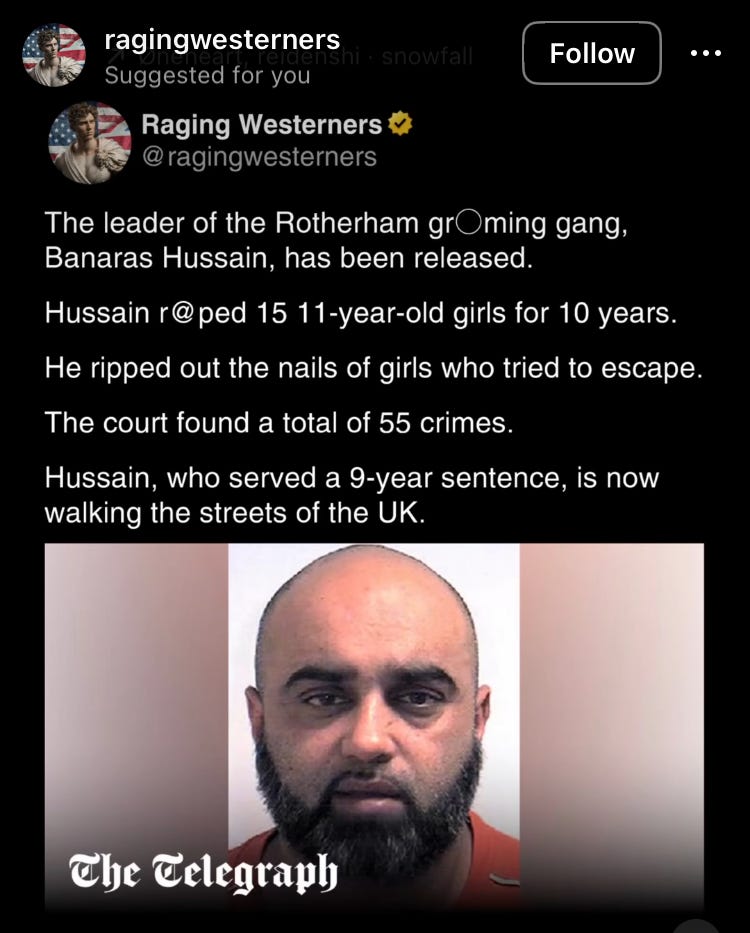
Task: Open the mugshot photo in the post
Action: tap(374, 726)
